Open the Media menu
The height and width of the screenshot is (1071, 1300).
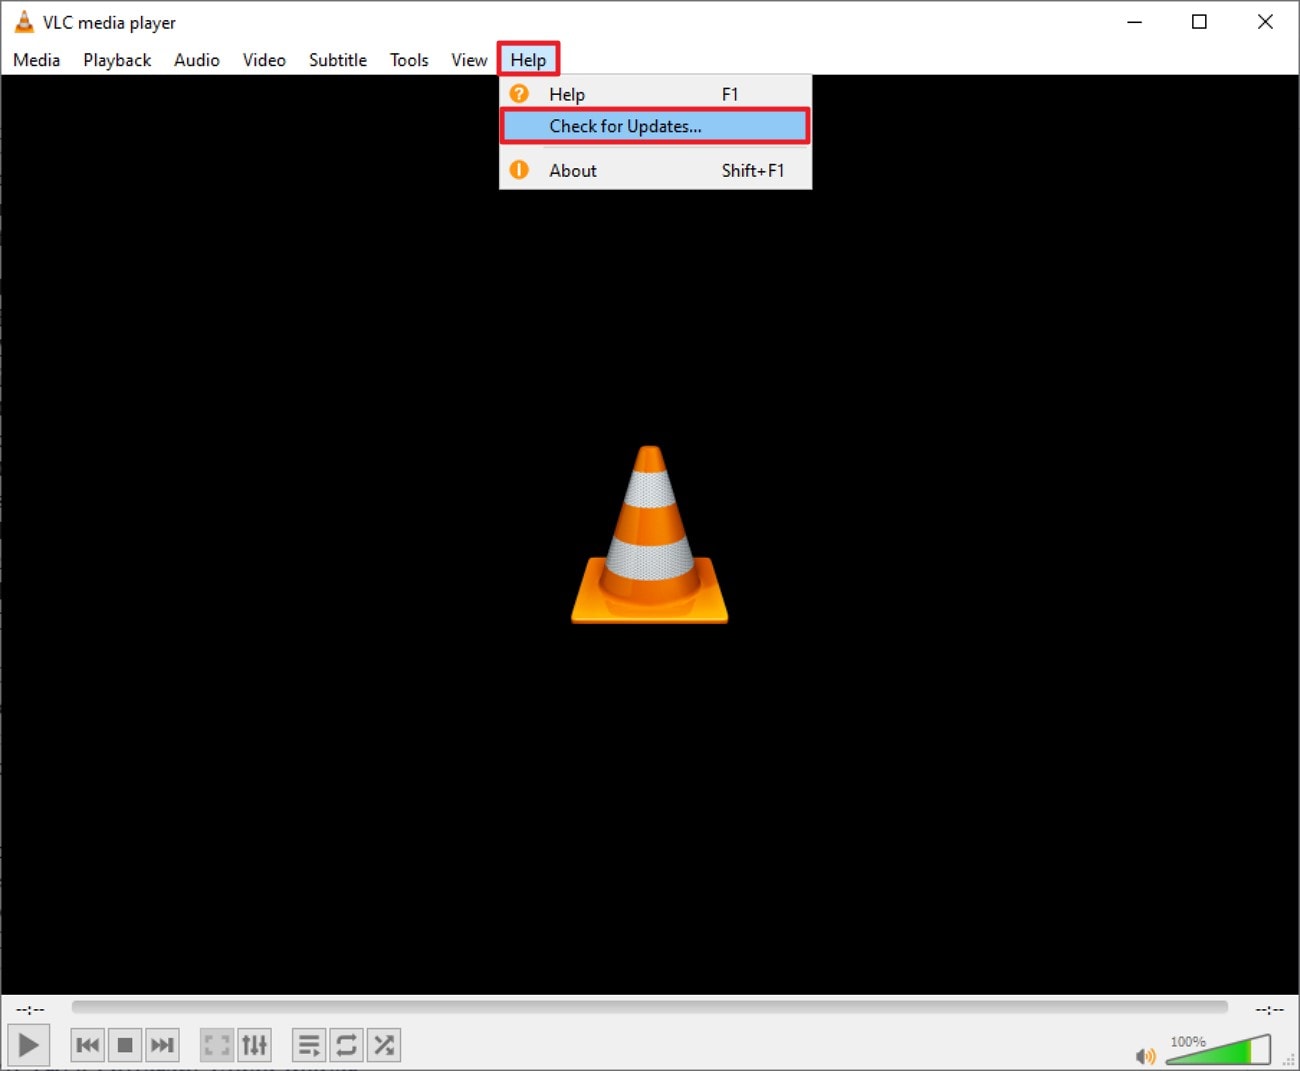coord(37,60)
